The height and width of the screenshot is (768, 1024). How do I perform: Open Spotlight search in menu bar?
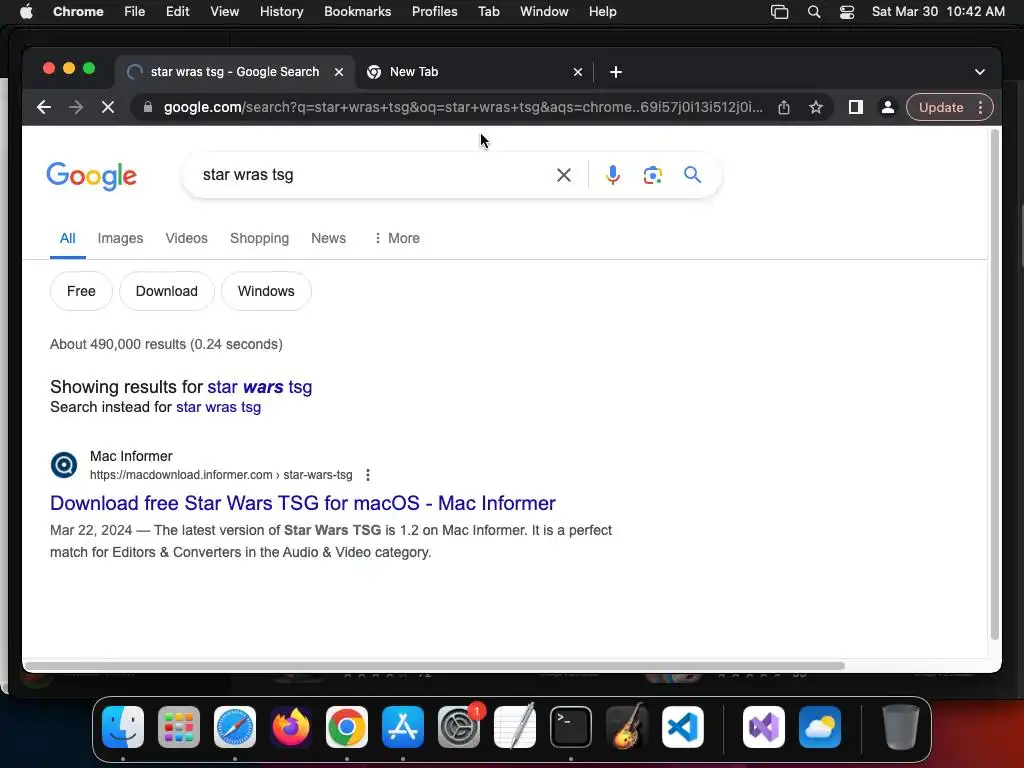(x=814, y=12)
